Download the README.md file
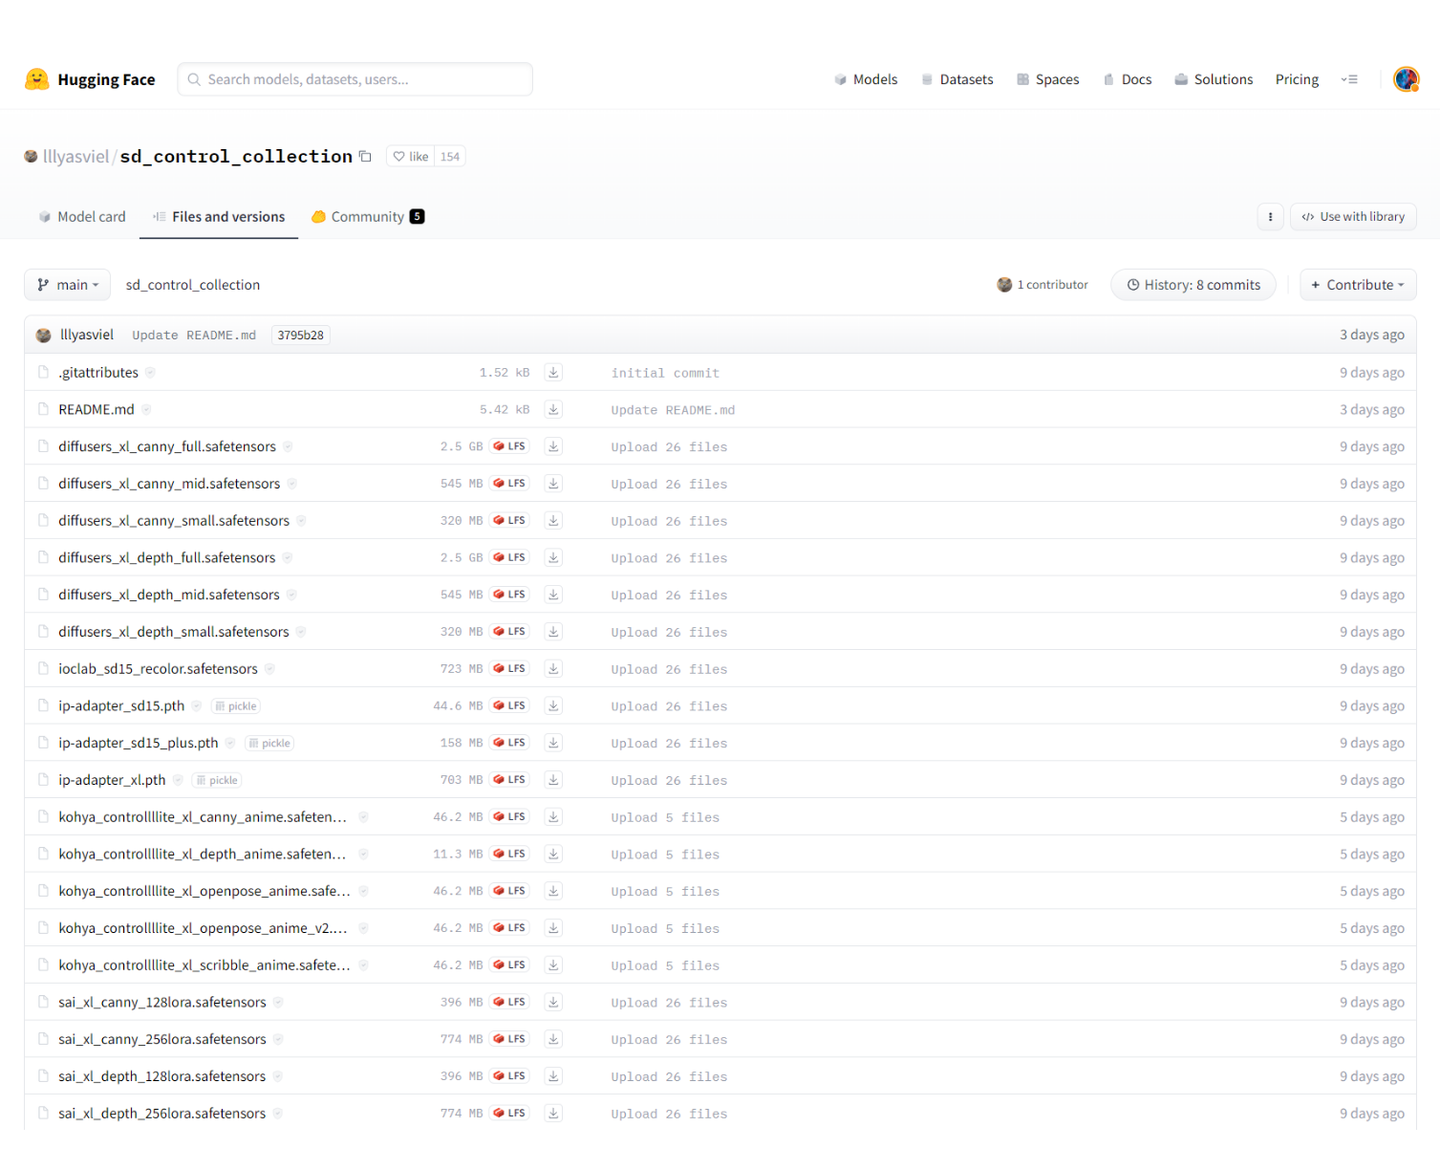The width and height of the screenshot is (1440, 1170). [553, 409]
